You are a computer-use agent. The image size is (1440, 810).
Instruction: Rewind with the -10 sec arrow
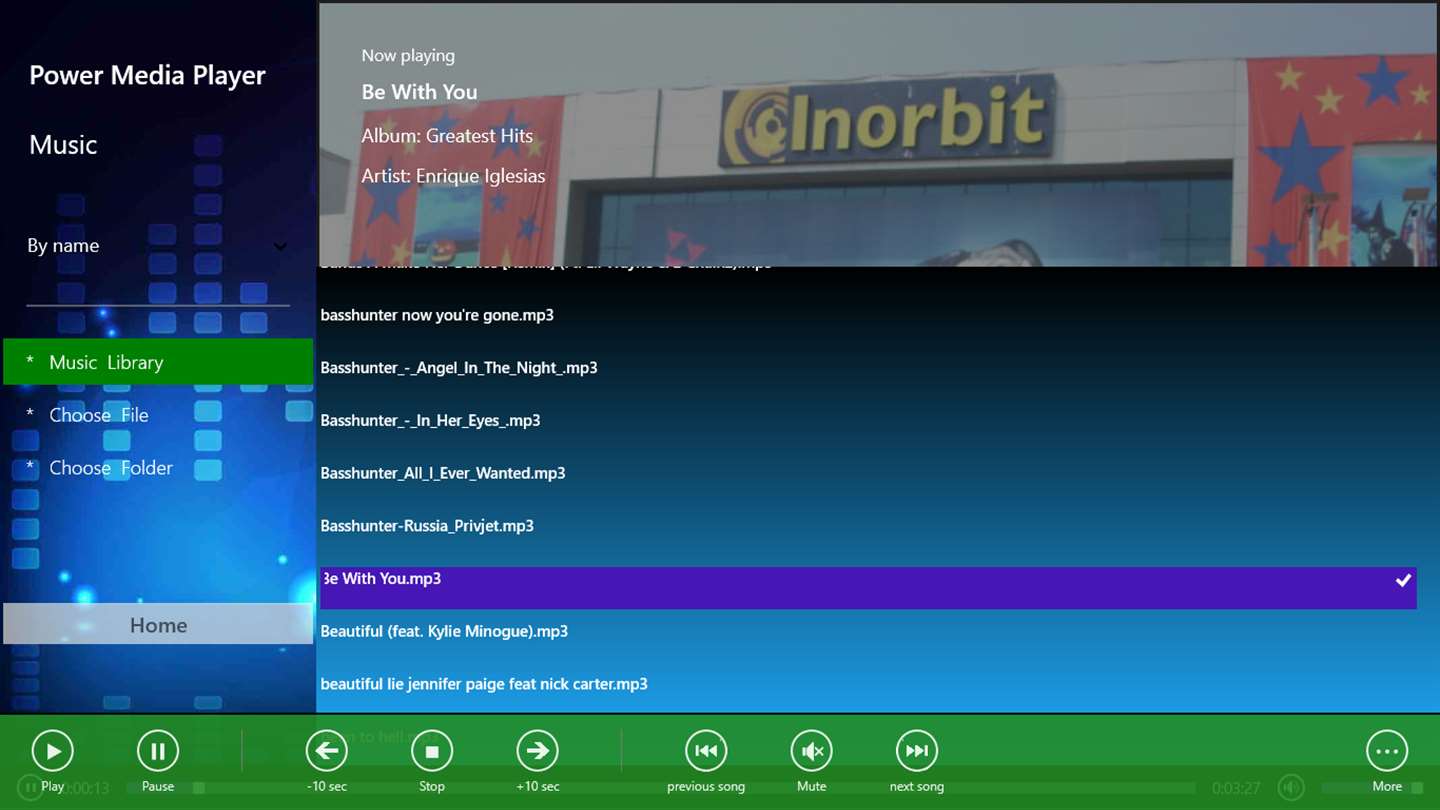pyautogui.click(x=326, y=751)
